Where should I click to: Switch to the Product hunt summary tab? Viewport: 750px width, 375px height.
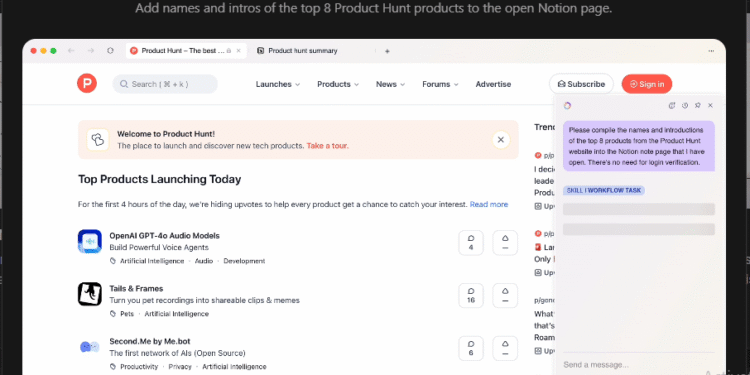pyautogui.click(x=303, y=51)
